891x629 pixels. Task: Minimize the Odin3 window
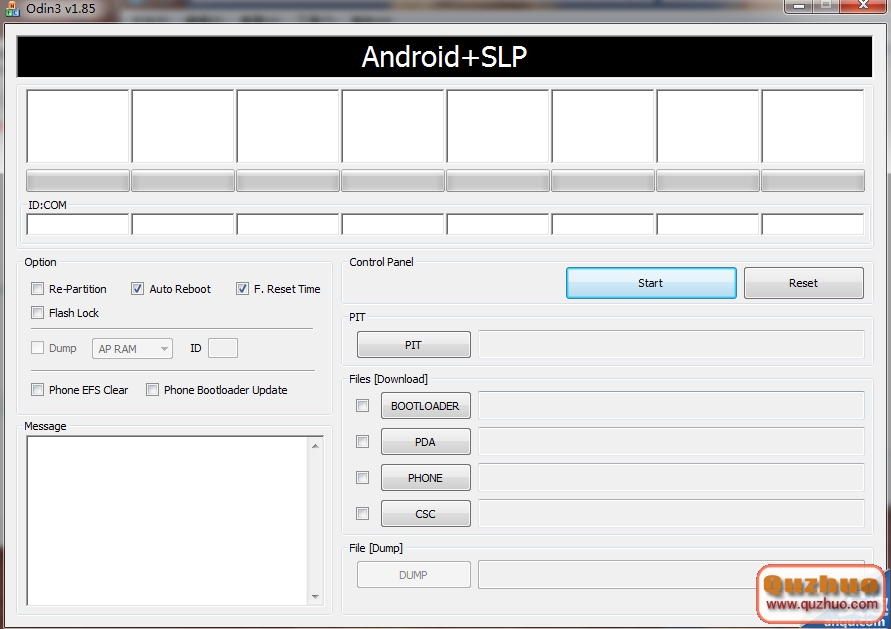tap(799, 6)
